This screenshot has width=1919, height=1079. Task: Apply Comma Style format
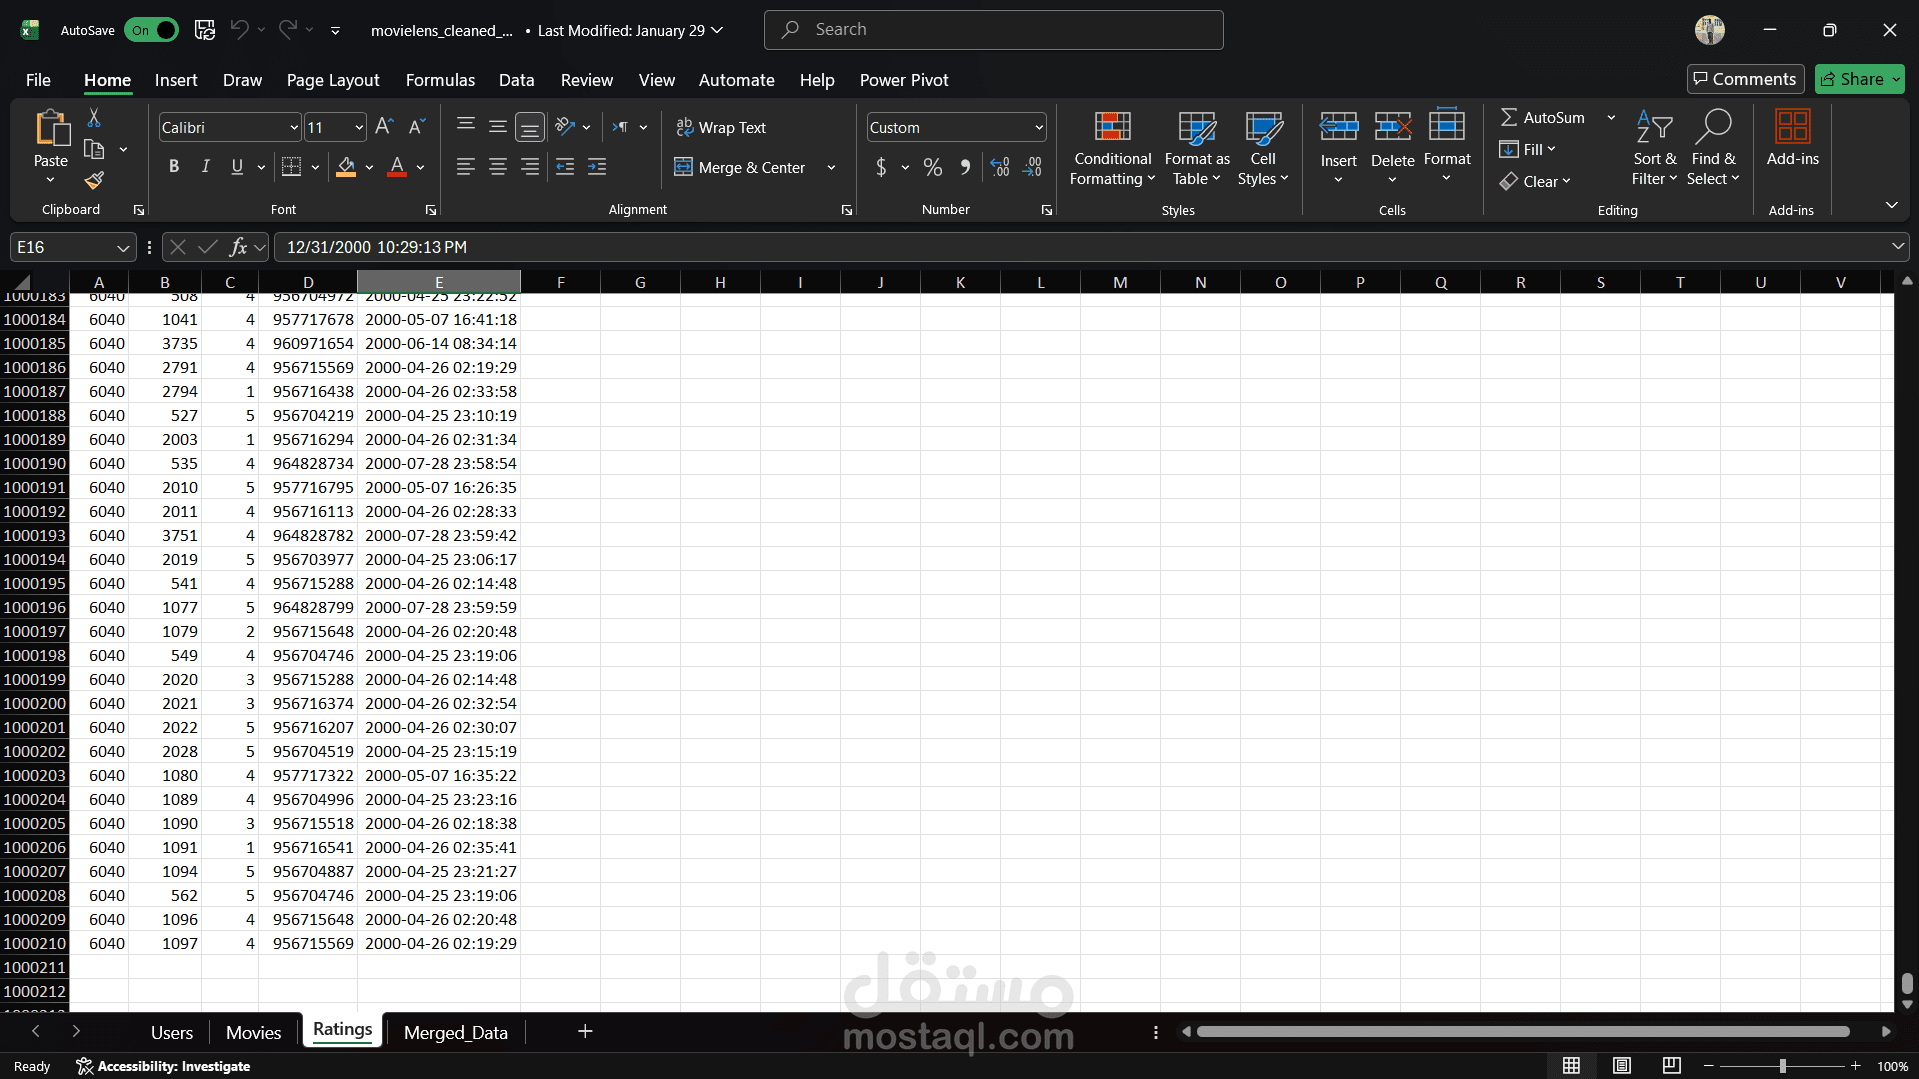pos(965,167)
